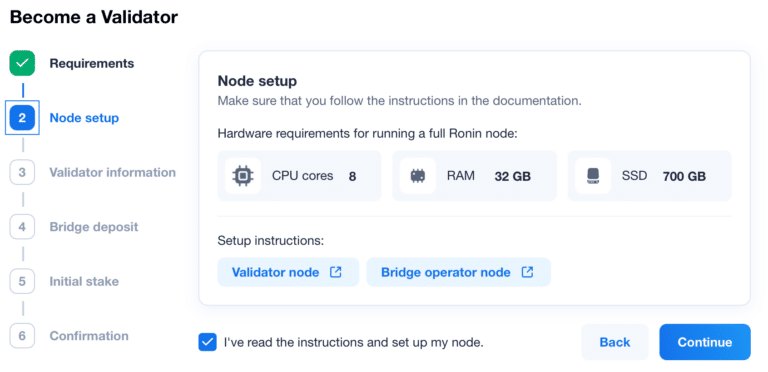Image resolution: width=768 pixels, height=372 pixels.
Task: Click the RAM memory module icon
Action: [x=418, y=176]
